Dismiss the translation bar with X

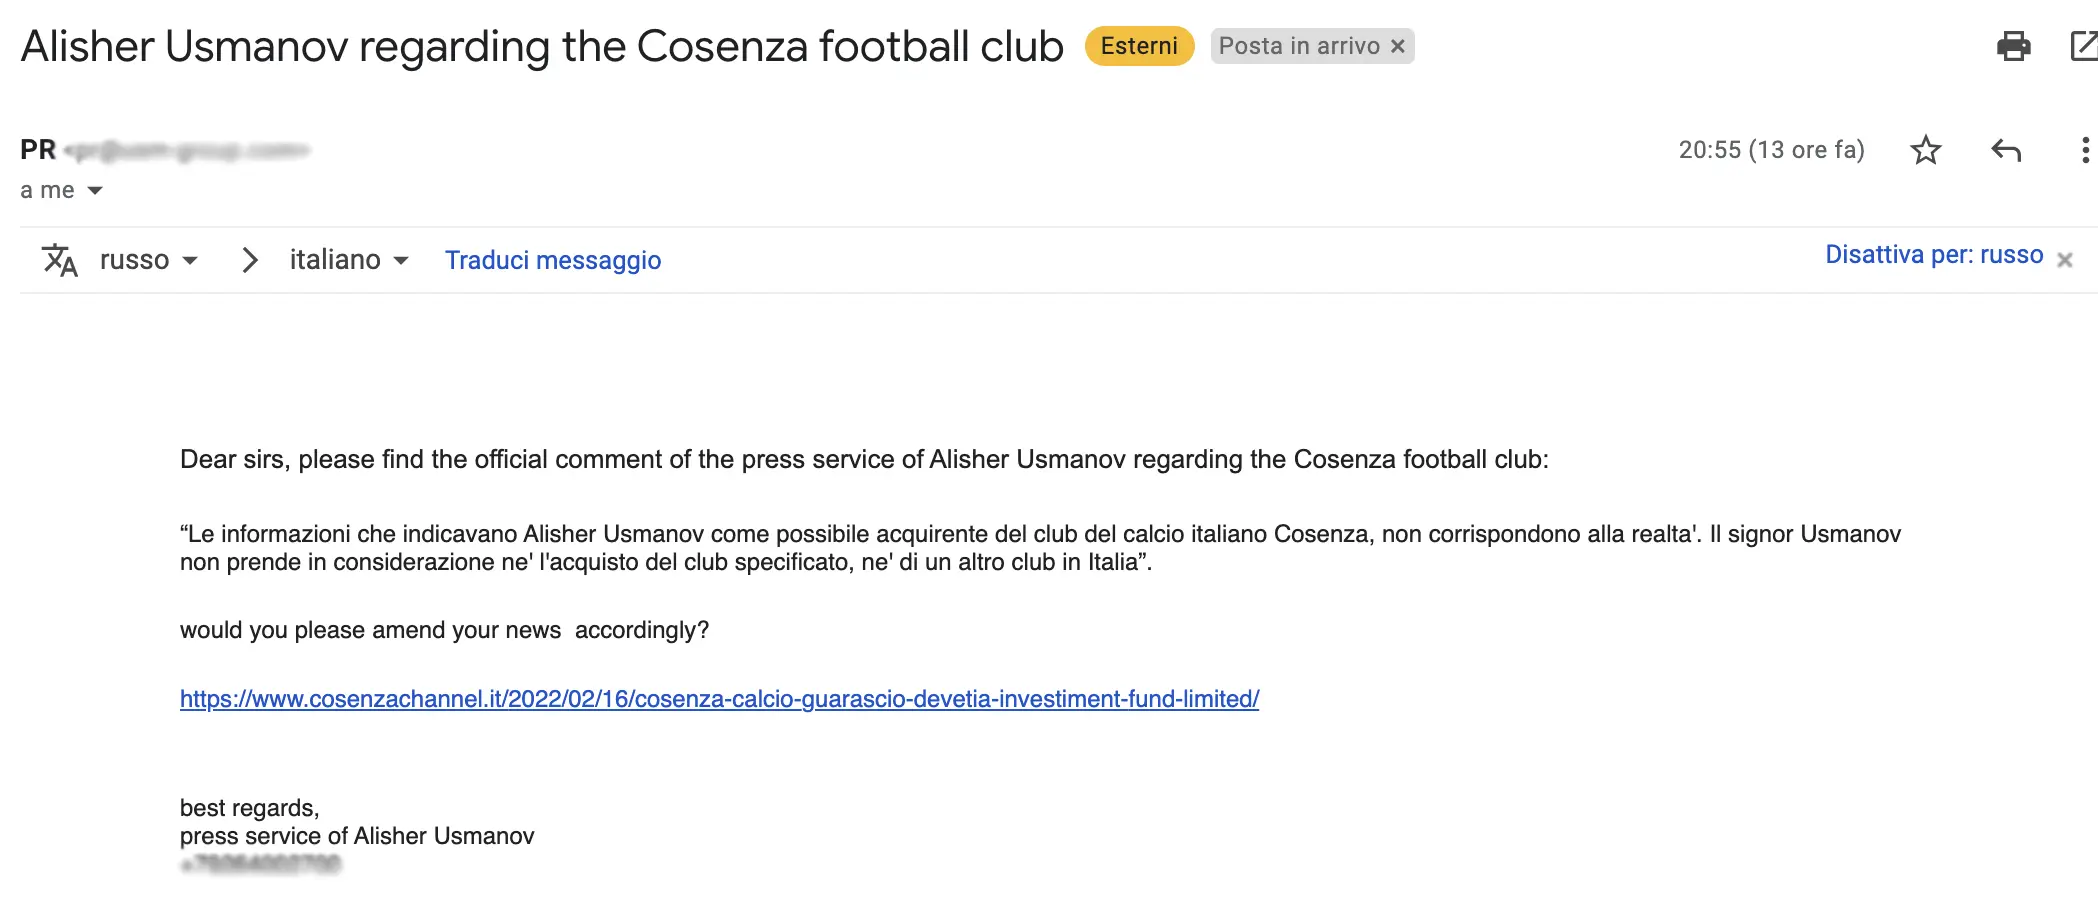2064,259
